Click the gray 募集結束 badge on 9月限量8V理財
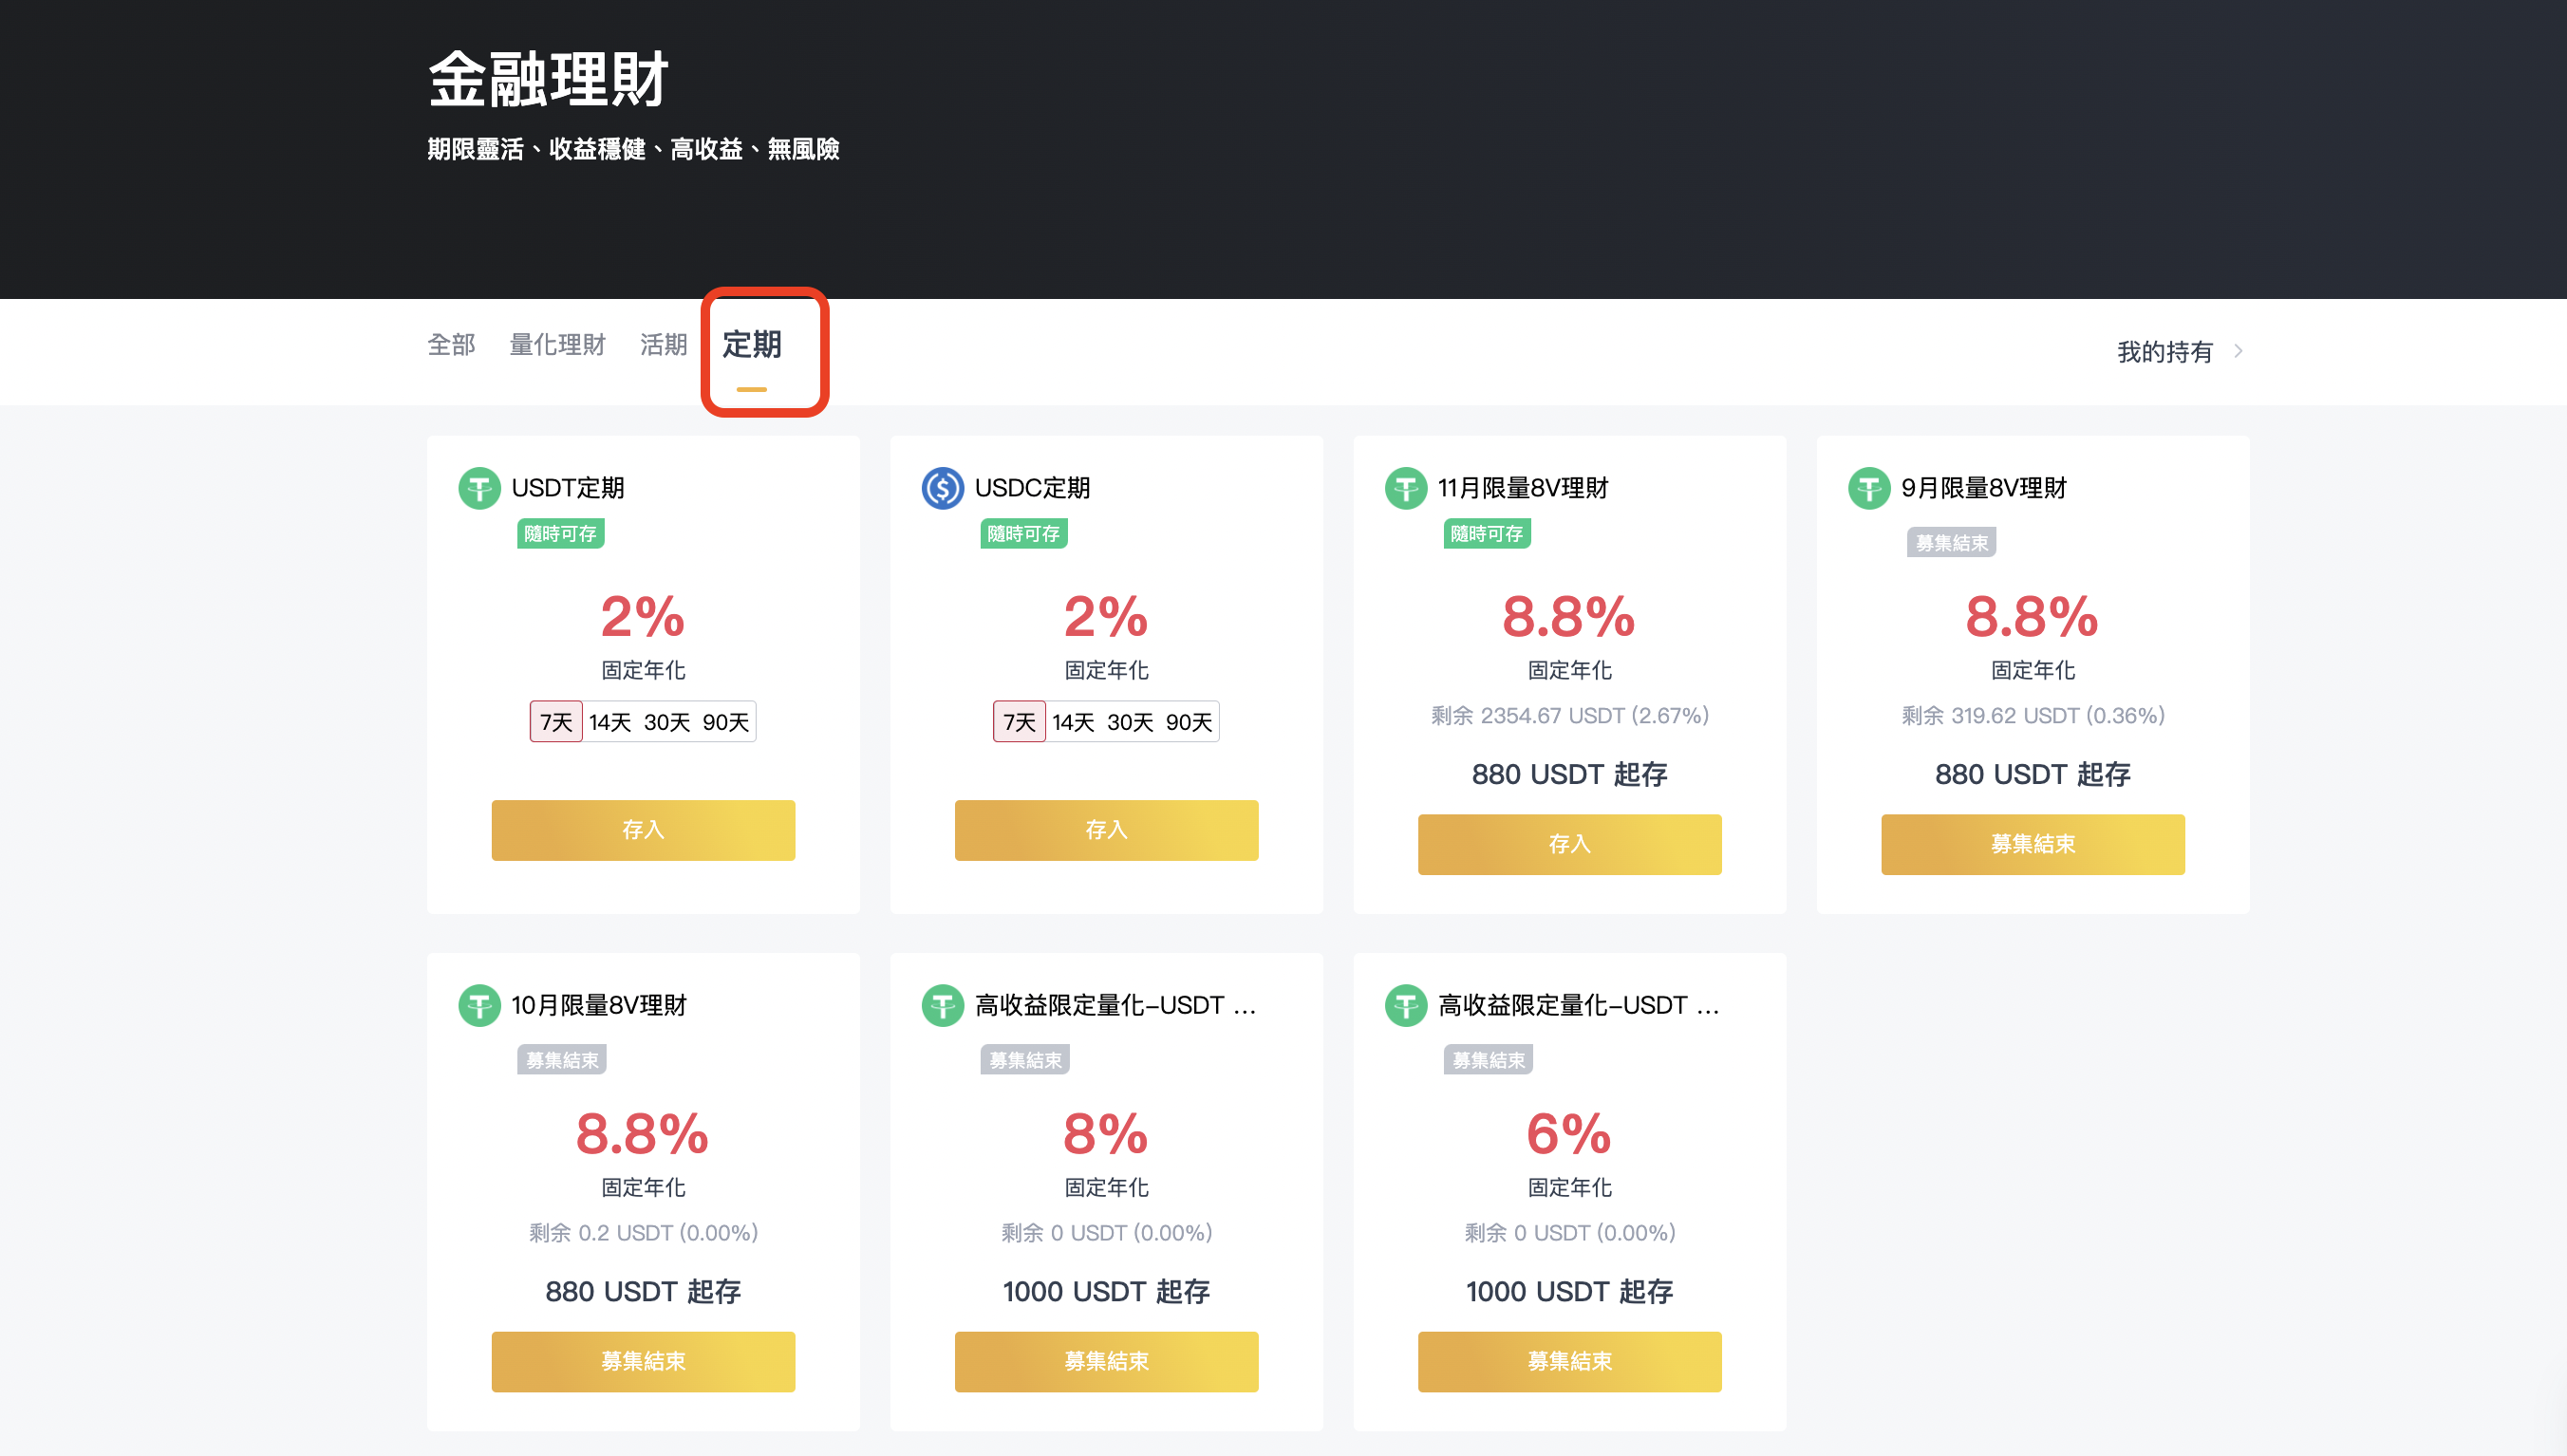 pos(1950,542)
